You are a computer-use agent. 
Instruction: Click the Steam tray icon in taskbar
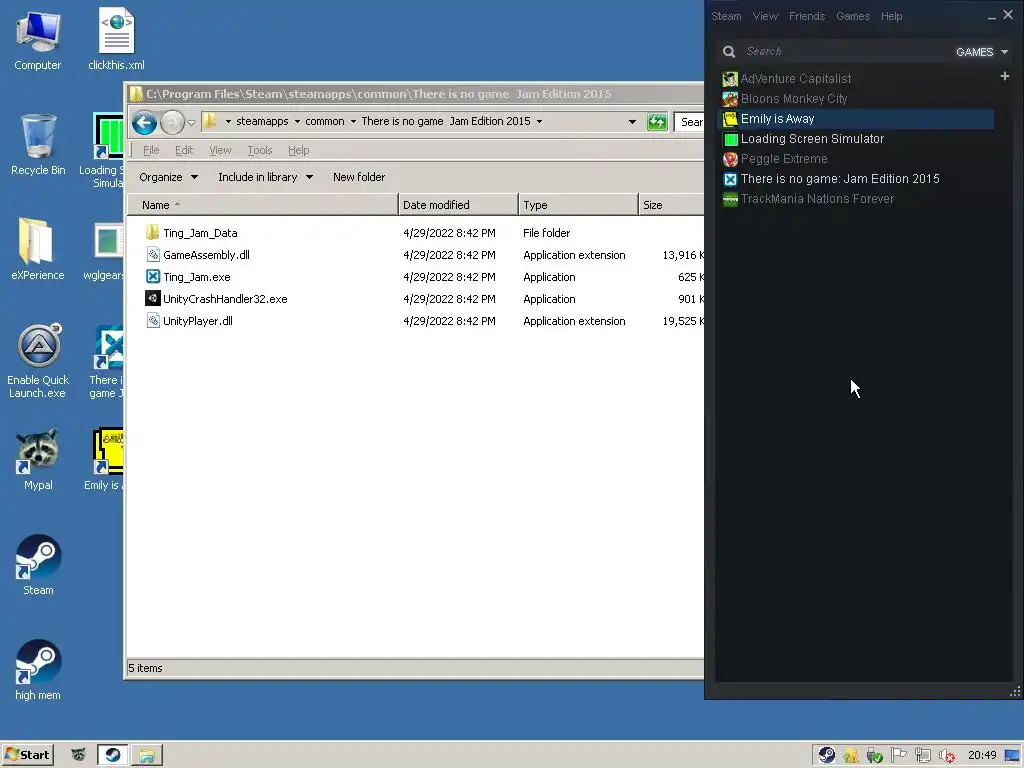pyautogui.click(x=827, y=755)
